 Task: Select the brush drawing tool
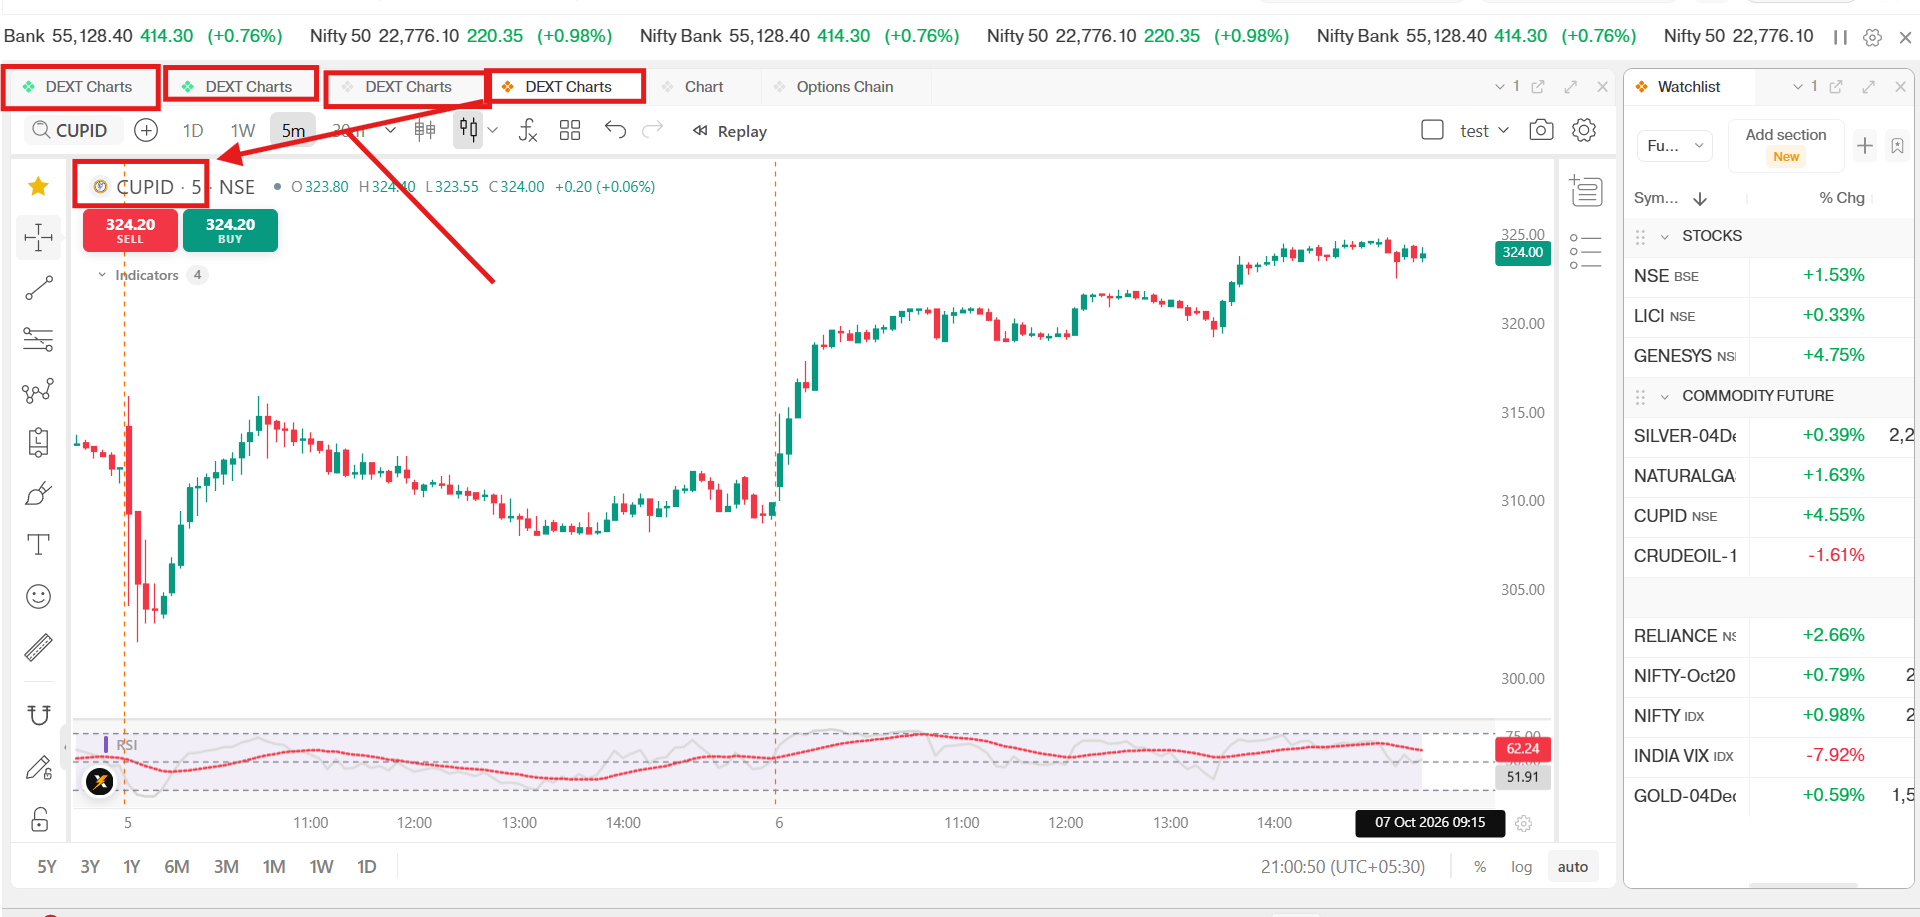38,494
